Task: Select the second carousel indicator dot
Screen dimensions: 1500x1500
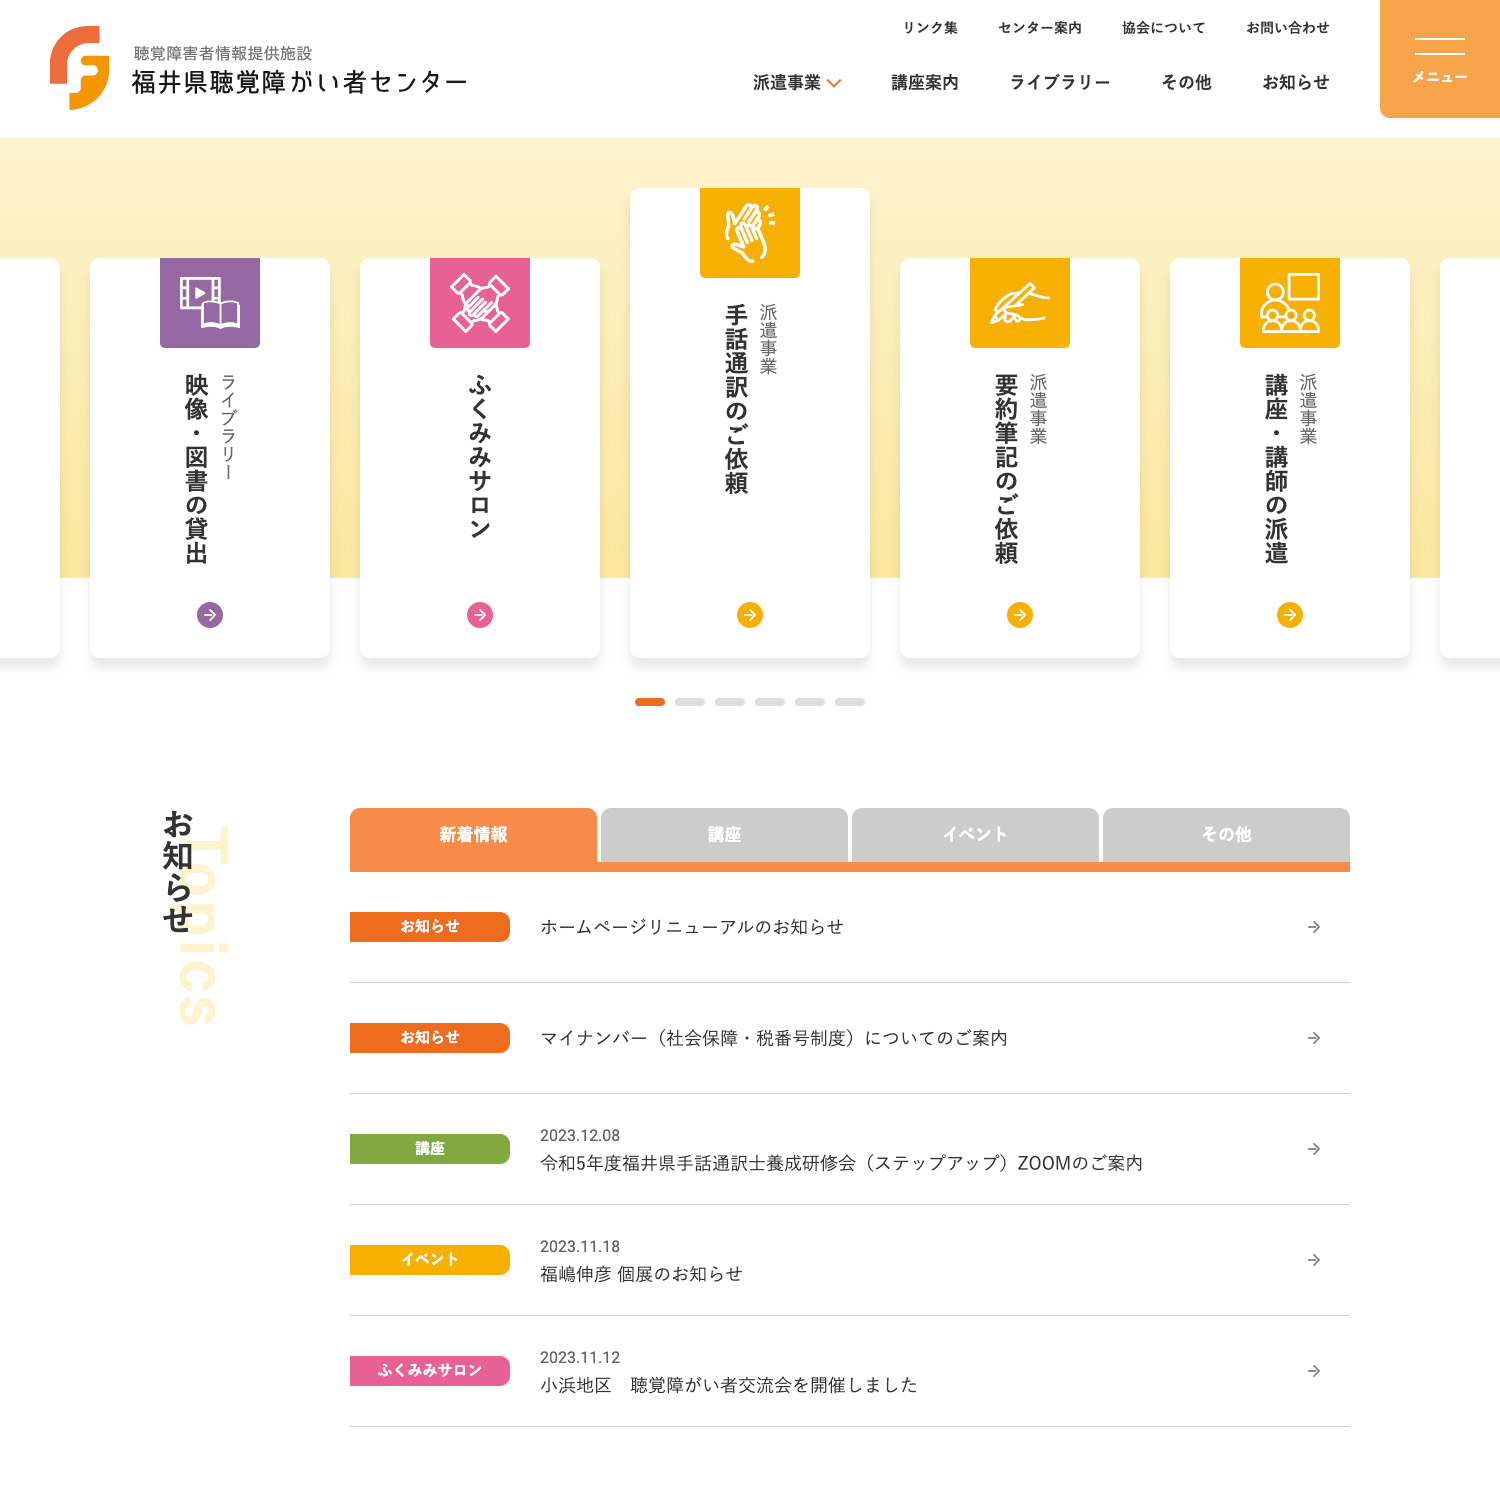Action: [690, 702]
